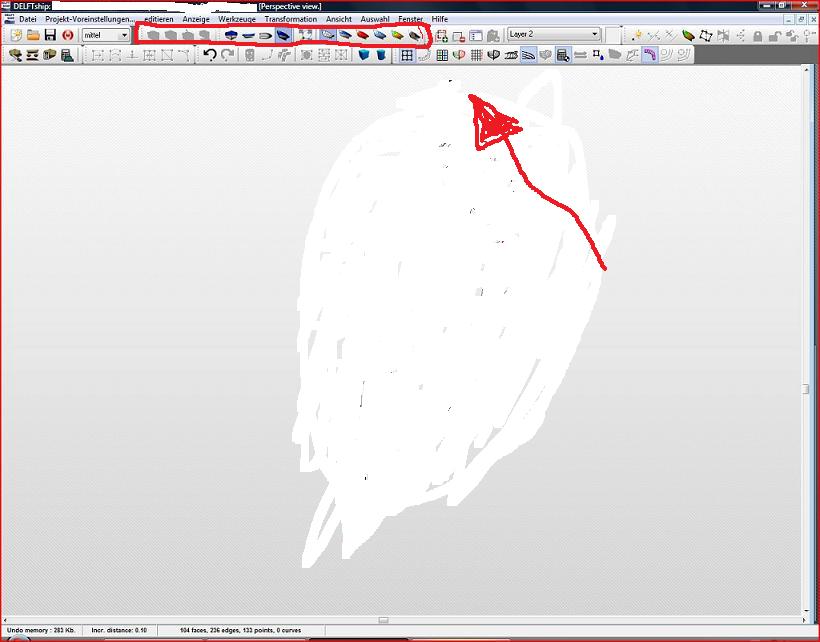Toggle the highlighted purple curvature icon
Viewport: 820px width, 642px height.
[x=649, y=56]
